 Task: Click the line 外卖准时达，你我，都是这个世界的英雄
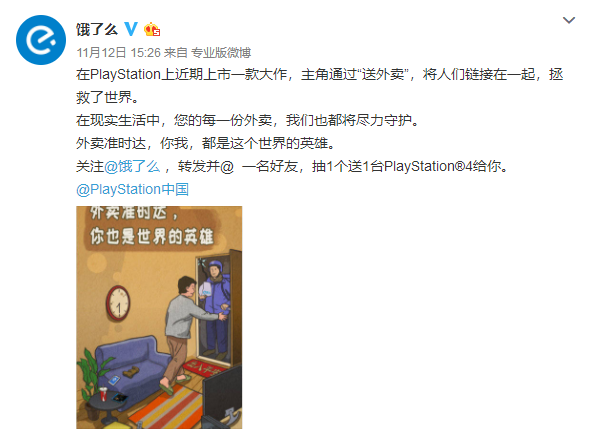(x=206, y=143)
